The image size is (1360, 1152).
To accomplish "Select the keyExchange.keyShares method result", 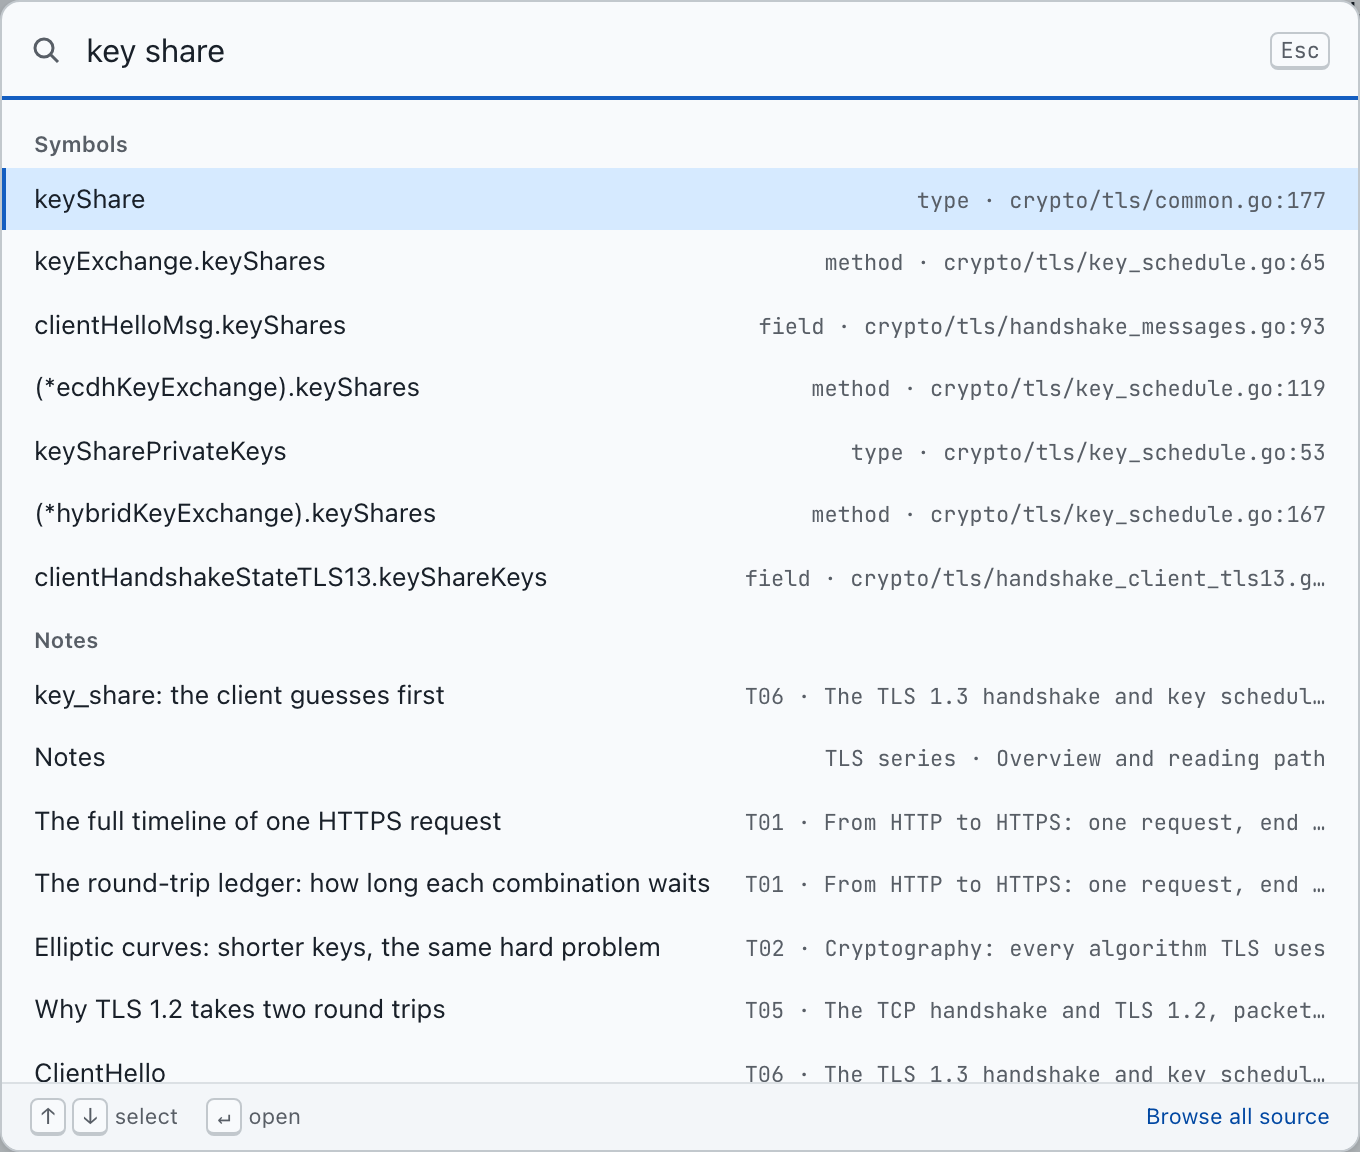I will click(680, 262).
